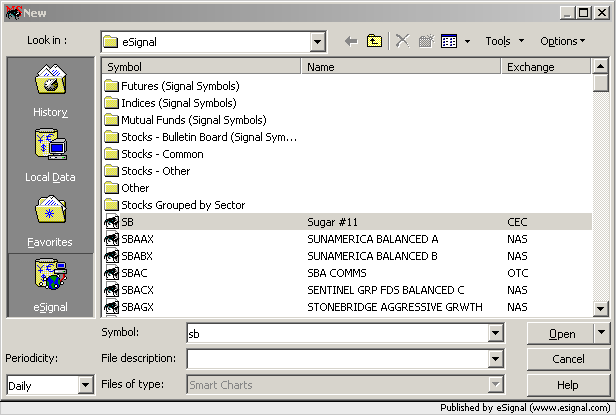Click the security icon beside SBAGX

[112, 307]
